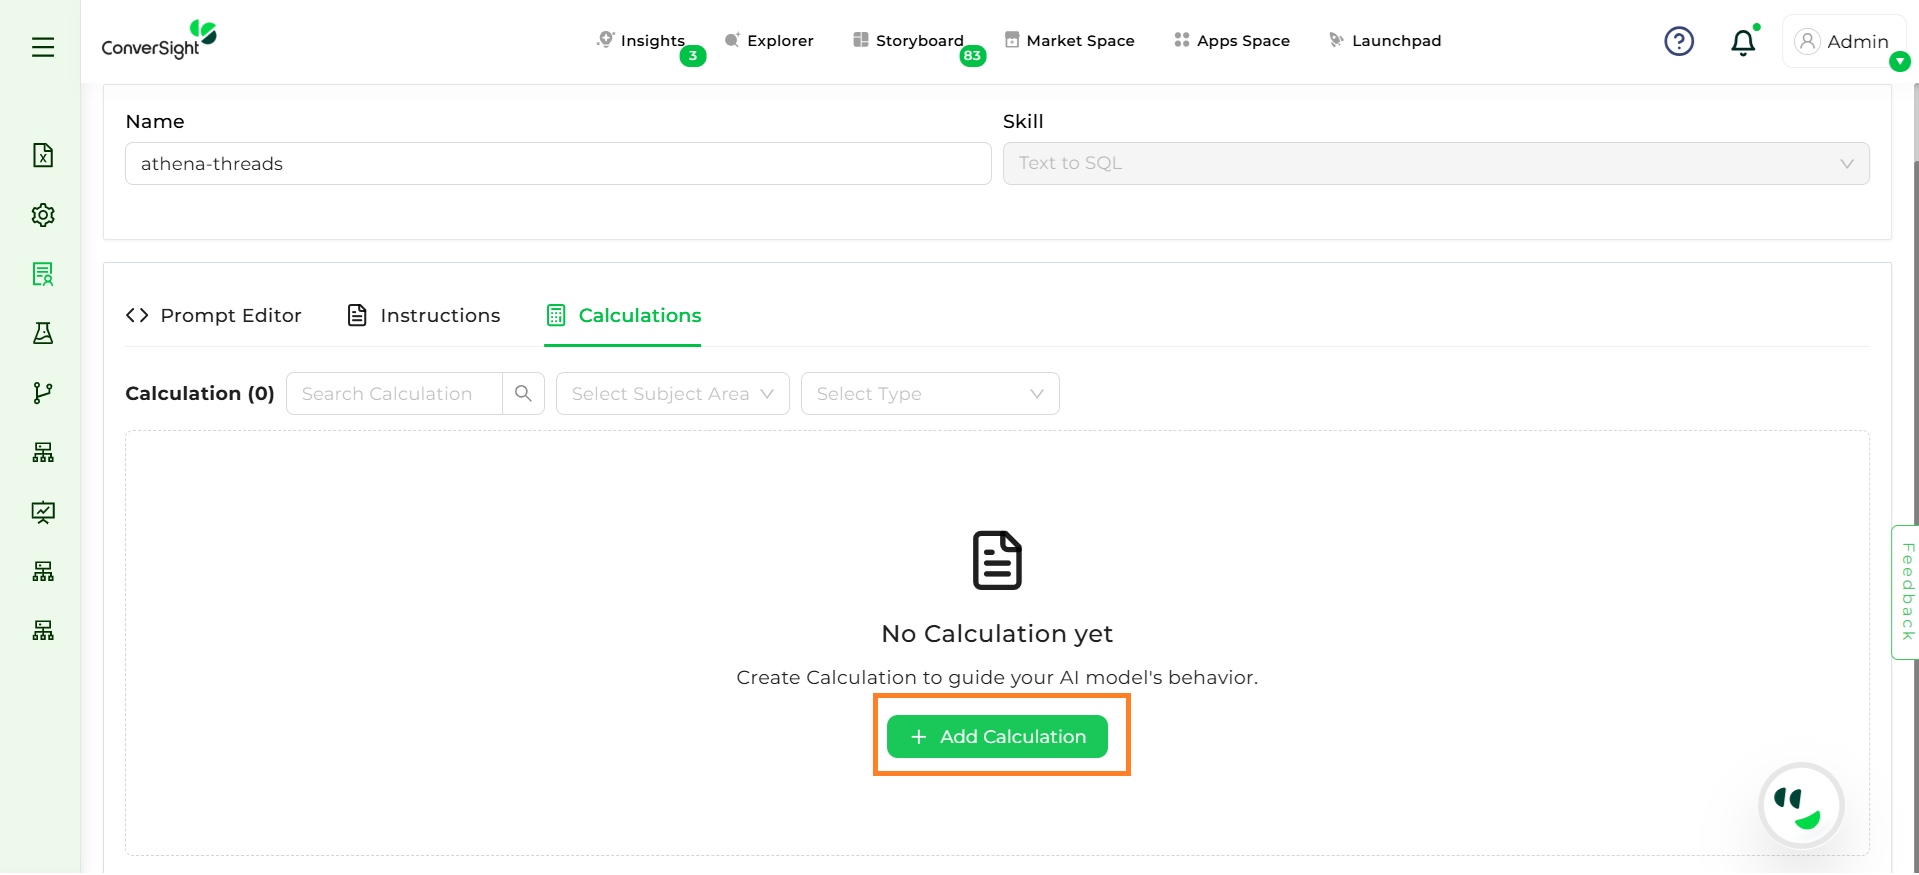Open the notification bell
The image size is (1919, 875).
1742,42
